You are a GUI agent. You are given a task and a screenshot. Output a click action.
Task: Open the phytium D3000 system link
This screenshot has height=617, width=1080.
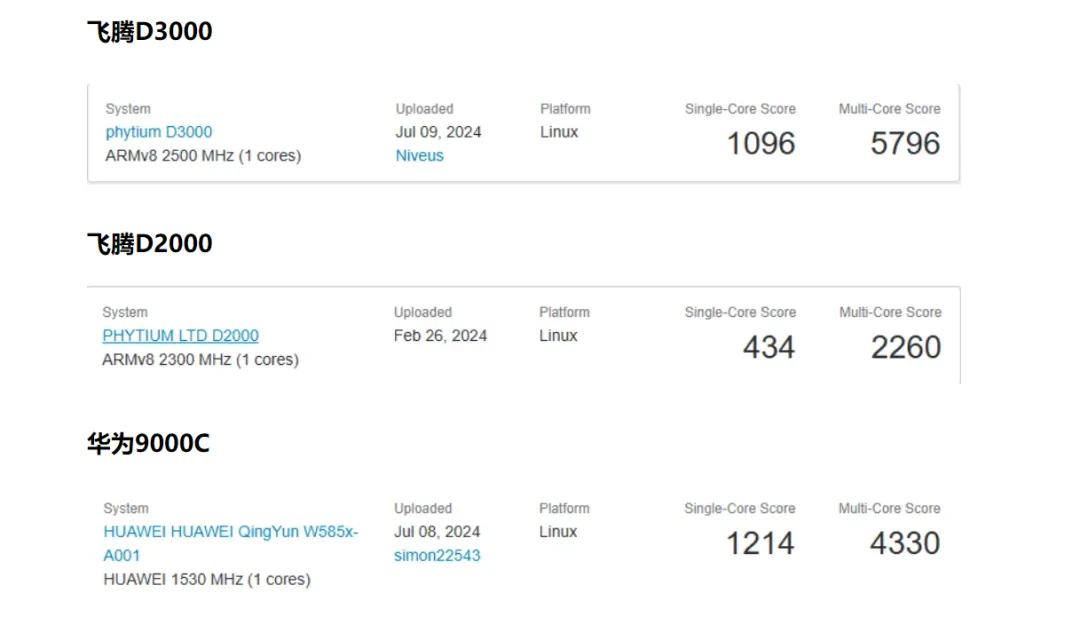coord(159,132)
